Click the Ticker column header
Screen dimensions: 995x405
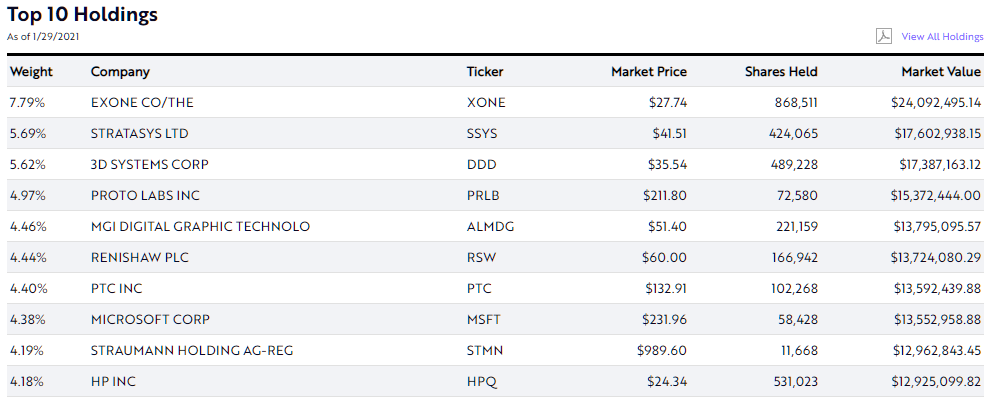pos(485,71)
